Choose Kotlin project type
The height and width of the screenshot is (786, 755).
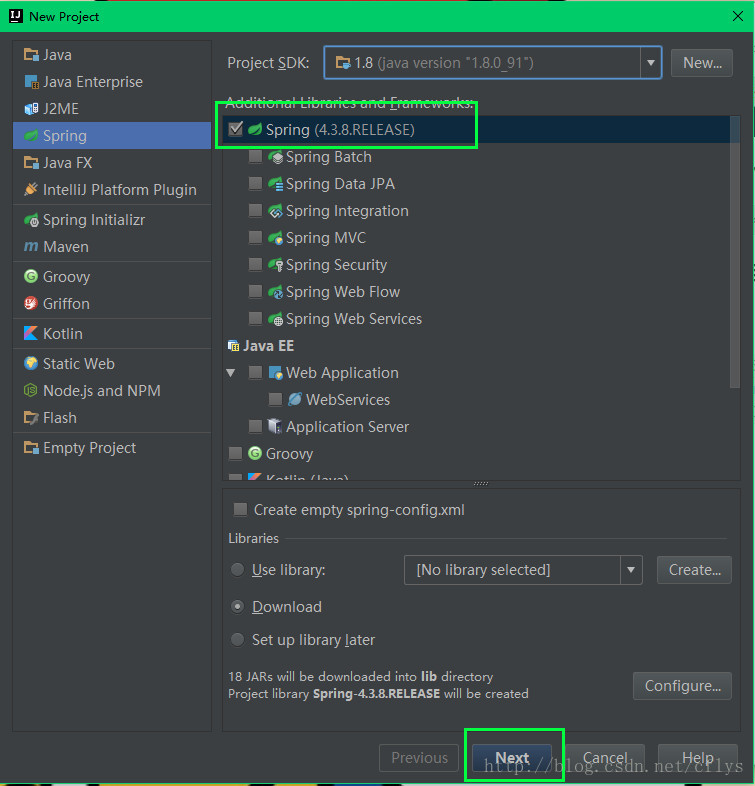click(x=112, y=333)
